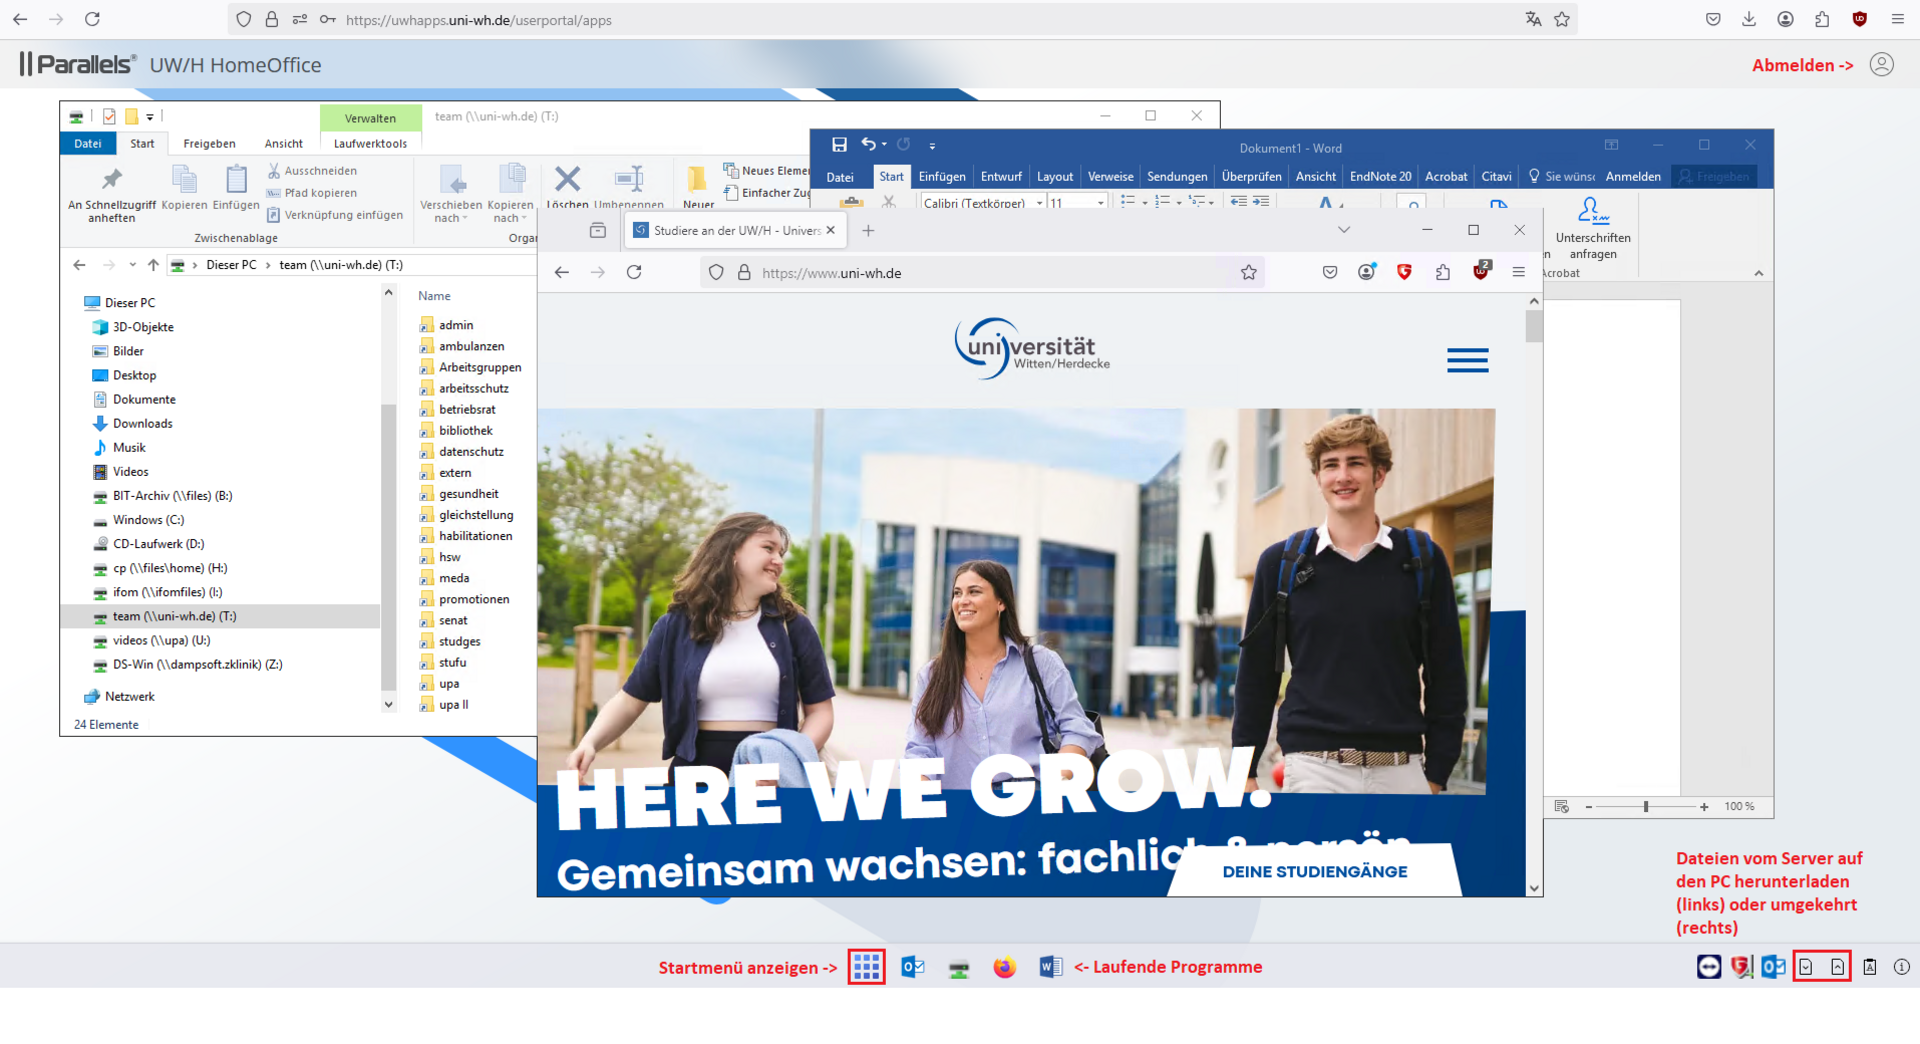Open new tab in inner Firefox
This screenshot has height=1044, width=1920.
pyautogui.click(x=868, y=231)
